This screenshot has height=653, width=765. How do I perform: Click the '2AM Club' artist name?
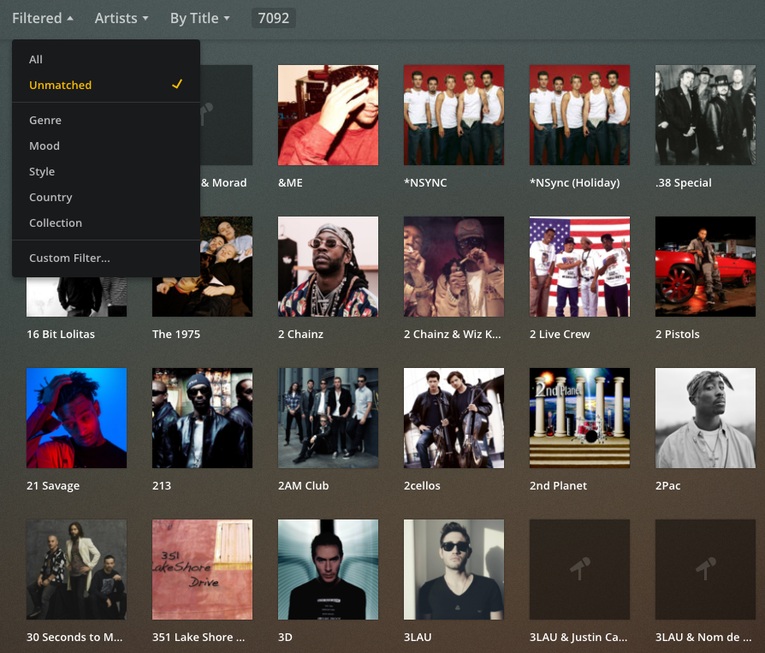pos(303,486)
